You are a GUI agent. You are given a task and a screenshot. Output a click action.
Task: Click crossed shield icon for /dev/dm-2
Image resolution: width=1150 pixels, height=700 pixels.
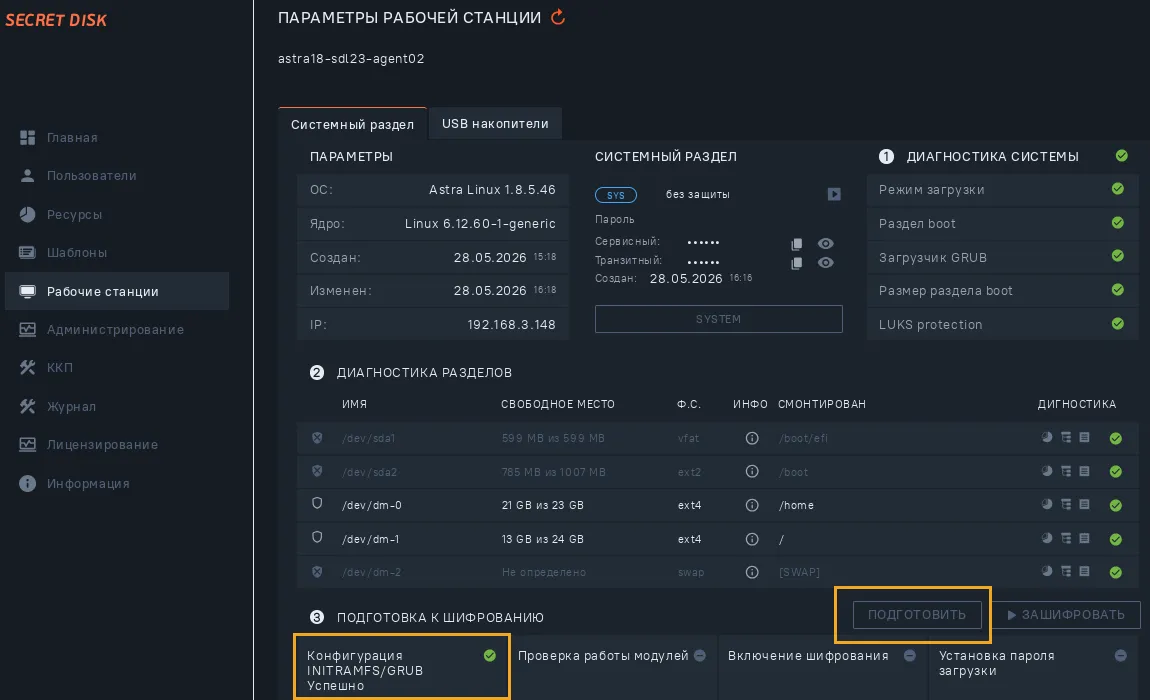(317, 571)
